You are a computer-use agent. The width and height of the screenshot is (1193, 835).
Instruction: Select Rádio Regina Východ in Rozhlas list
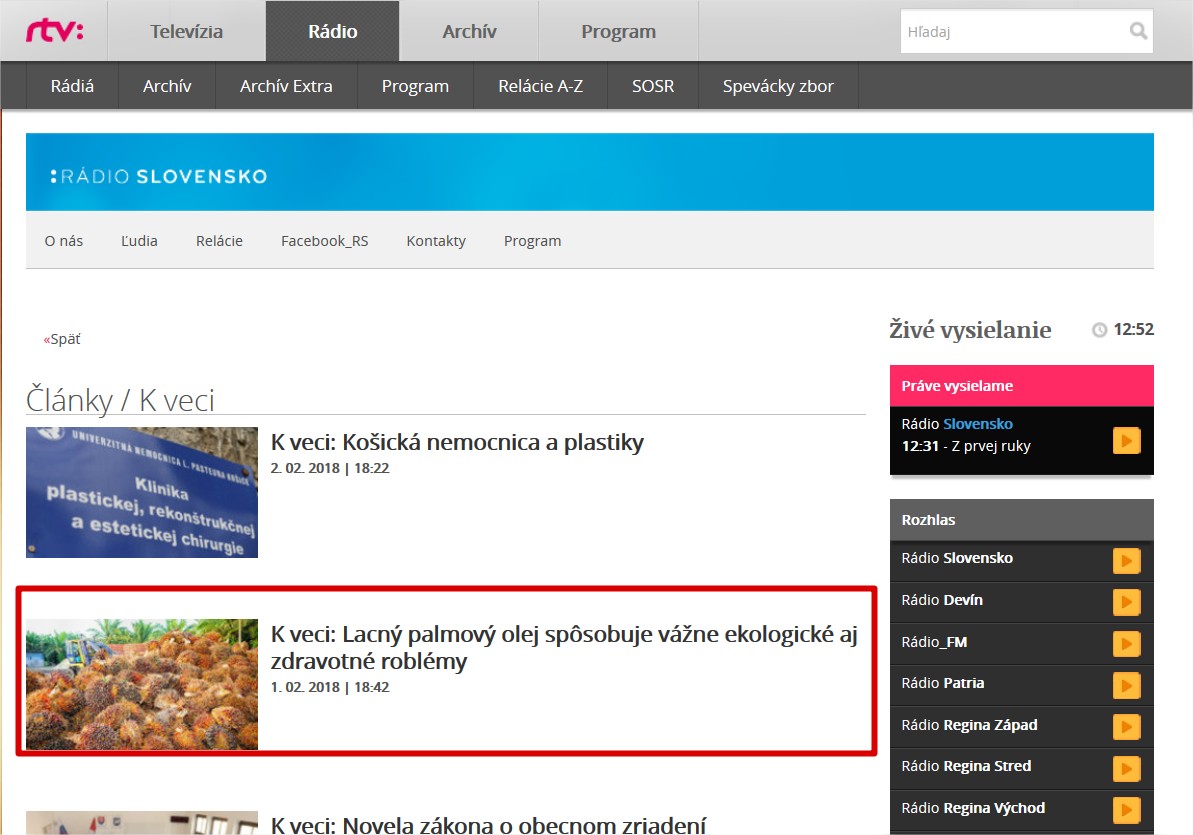pos(973,808)
